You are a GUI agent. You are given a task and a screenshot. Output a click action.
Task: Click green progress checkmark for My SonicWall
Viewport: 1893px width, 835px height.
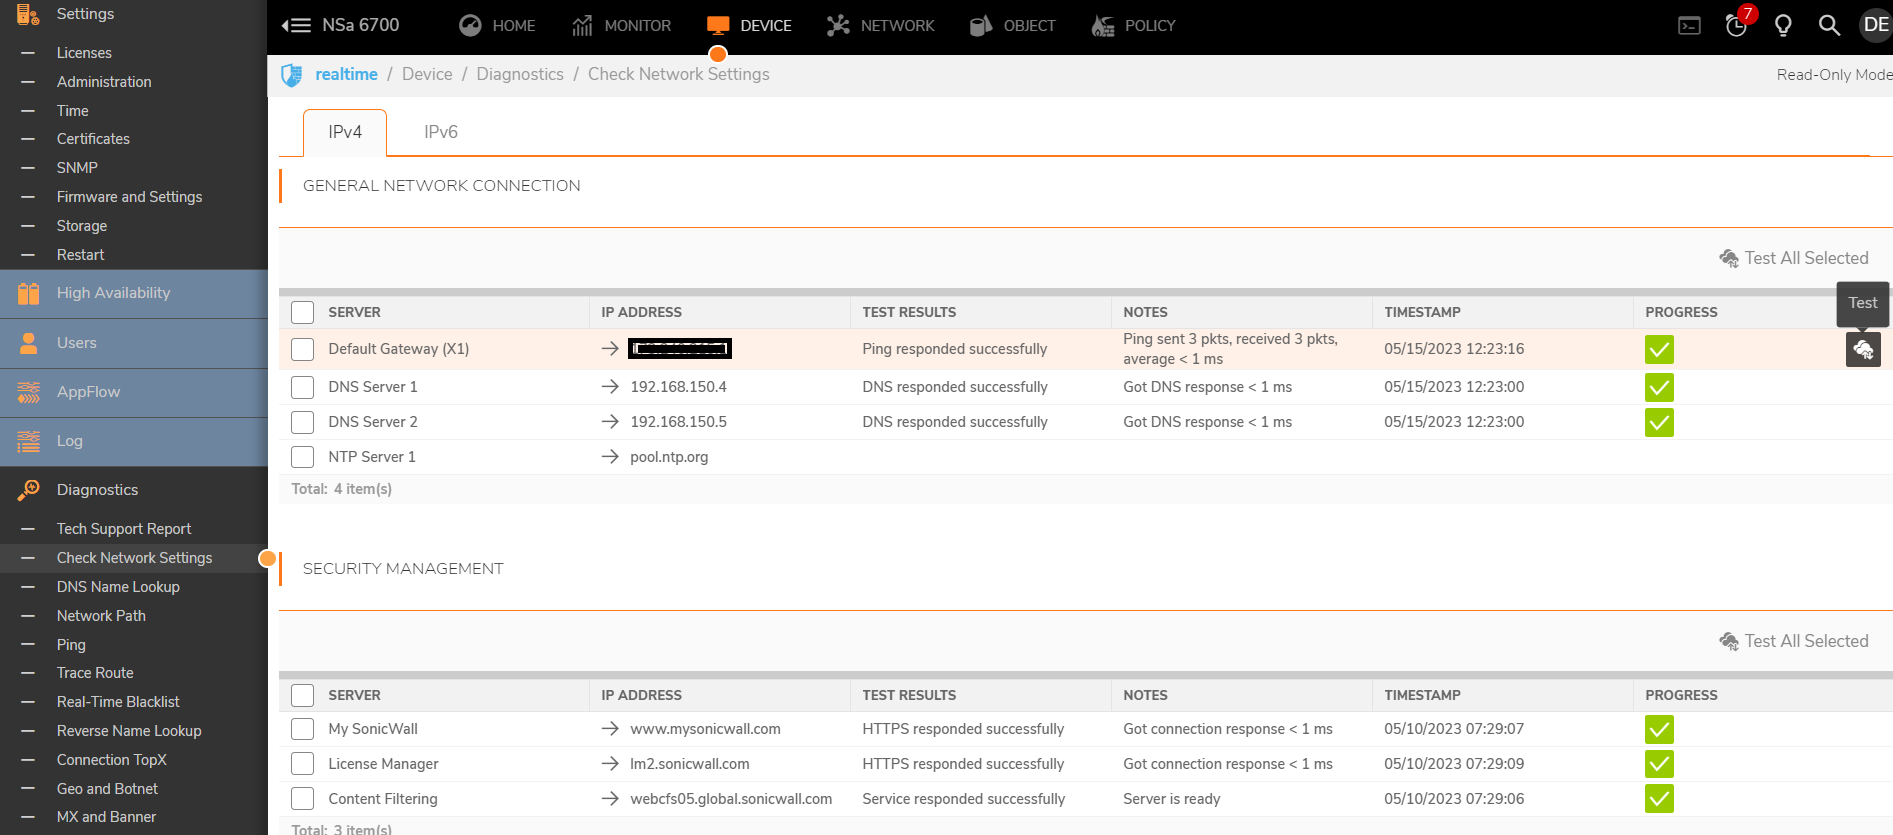click(1658, 729)
